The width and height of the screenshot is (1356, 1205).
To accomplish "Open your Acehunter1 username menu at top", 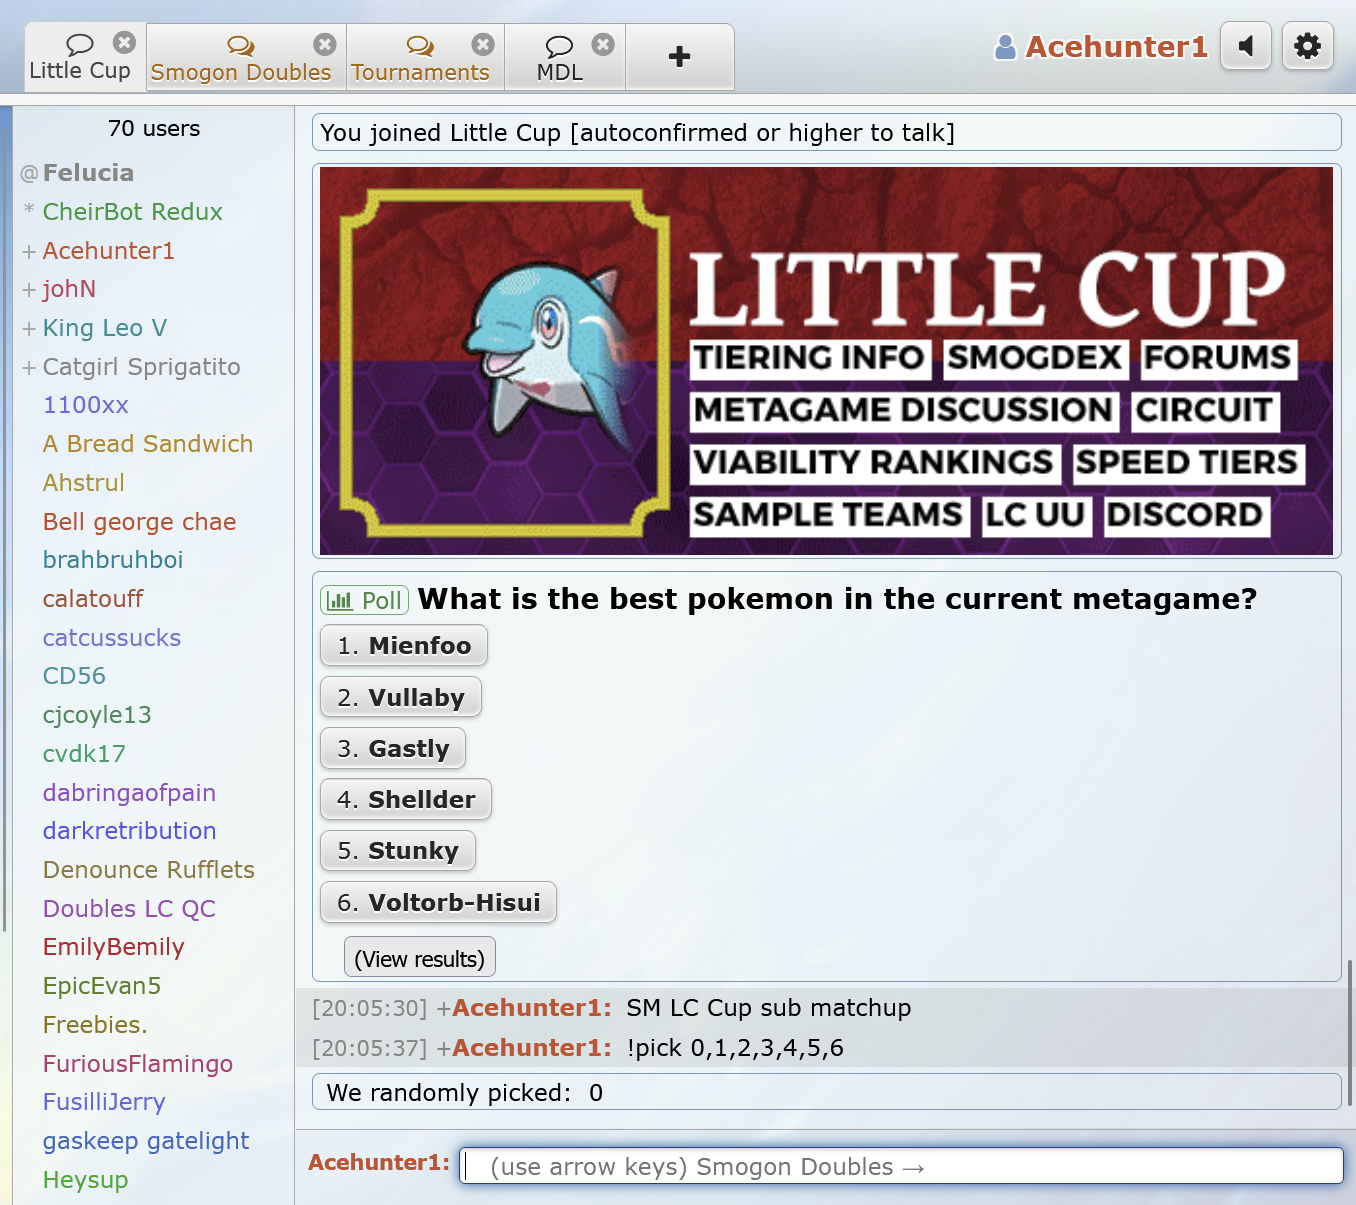I will pyautogui.click(x=1116, y=47).
